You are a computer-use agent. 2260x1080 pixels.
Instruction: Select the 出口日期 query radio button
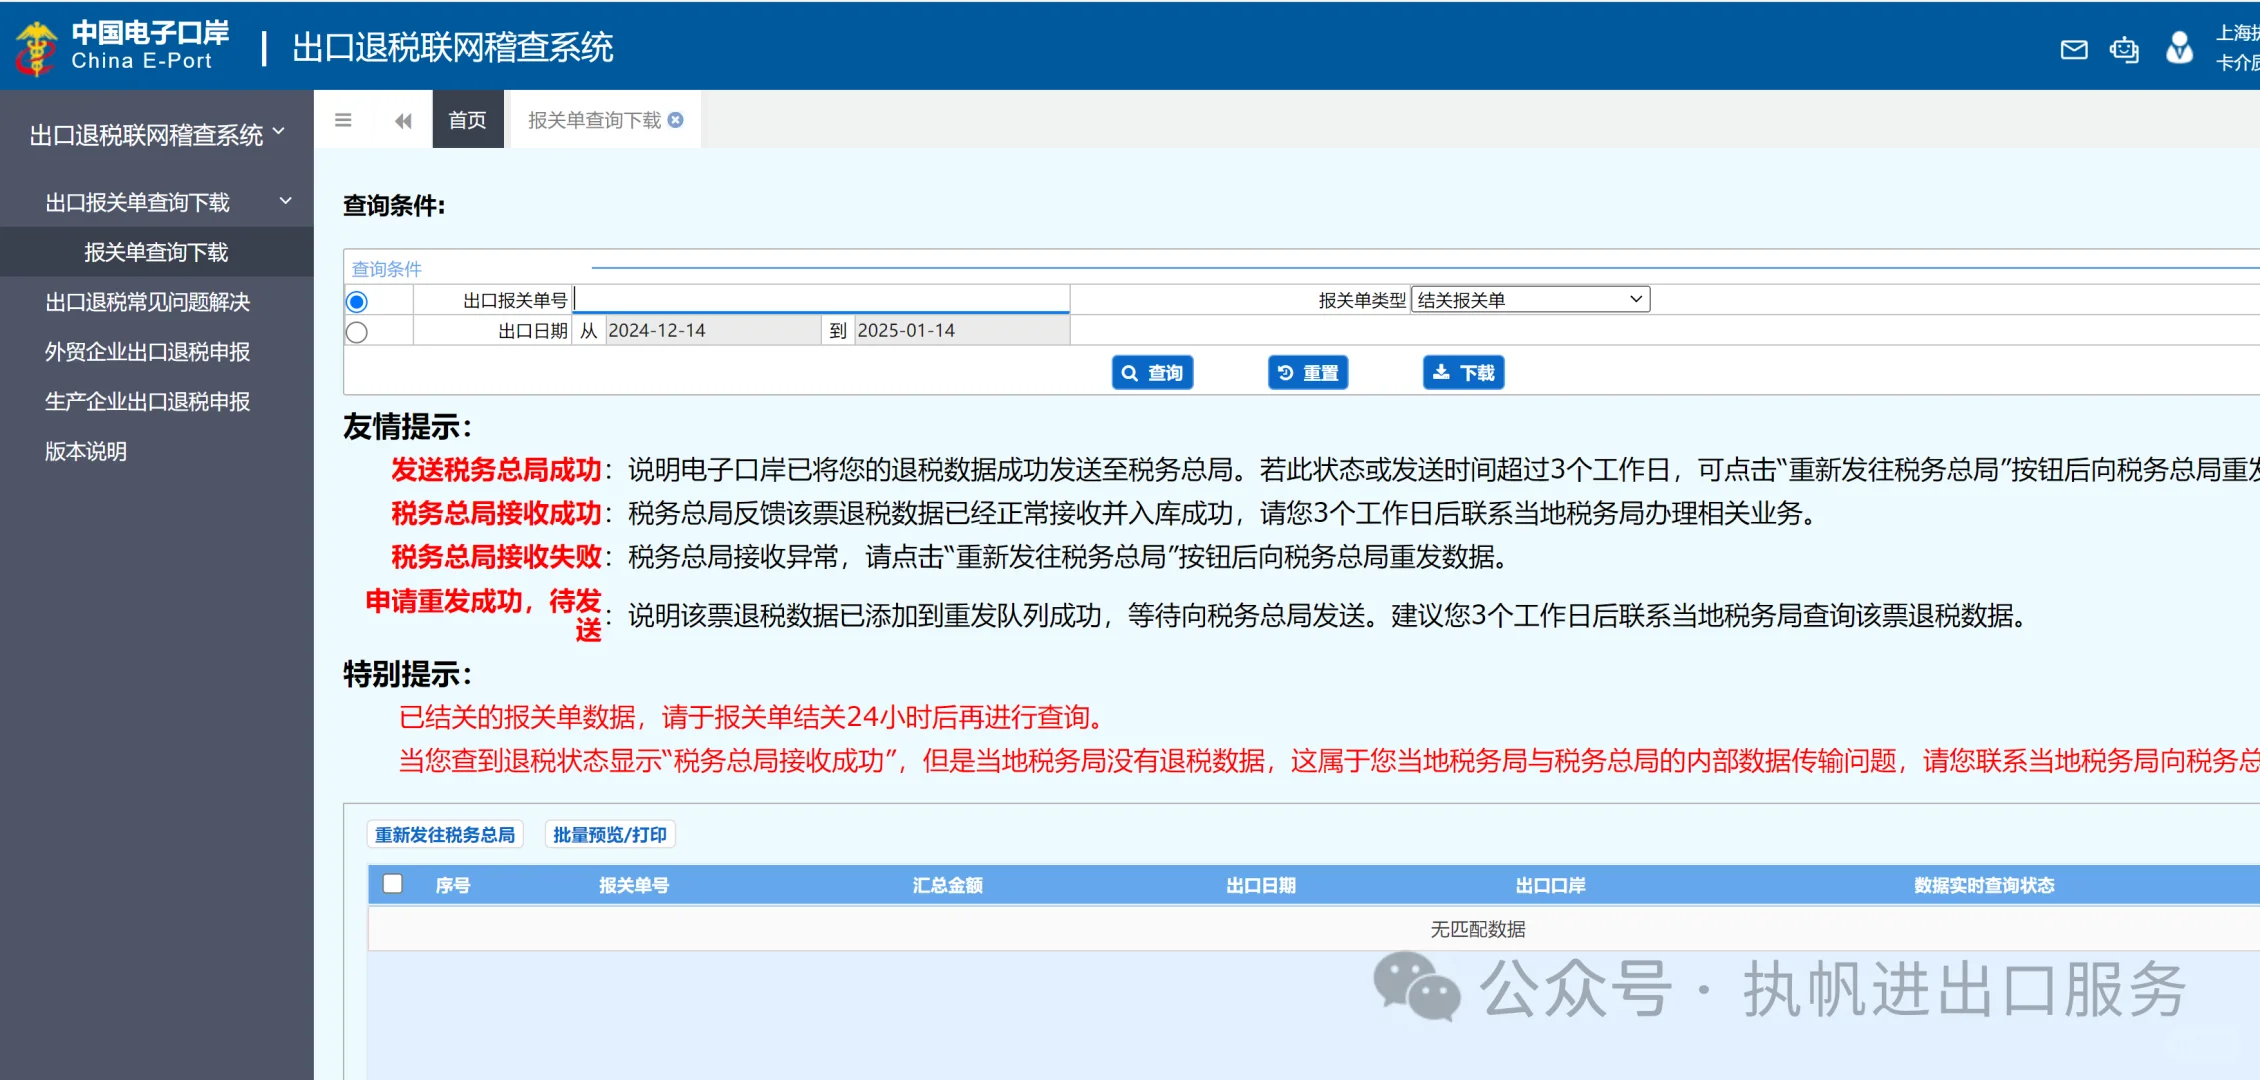(x=357, y=331)
